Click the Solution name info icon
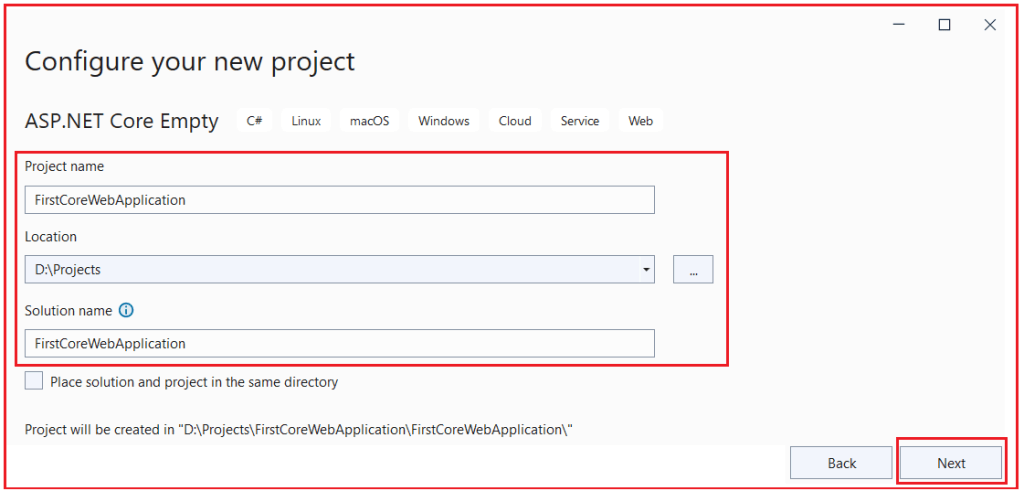The width and height of the screenshot is (1024, 491). pos(126,311)
